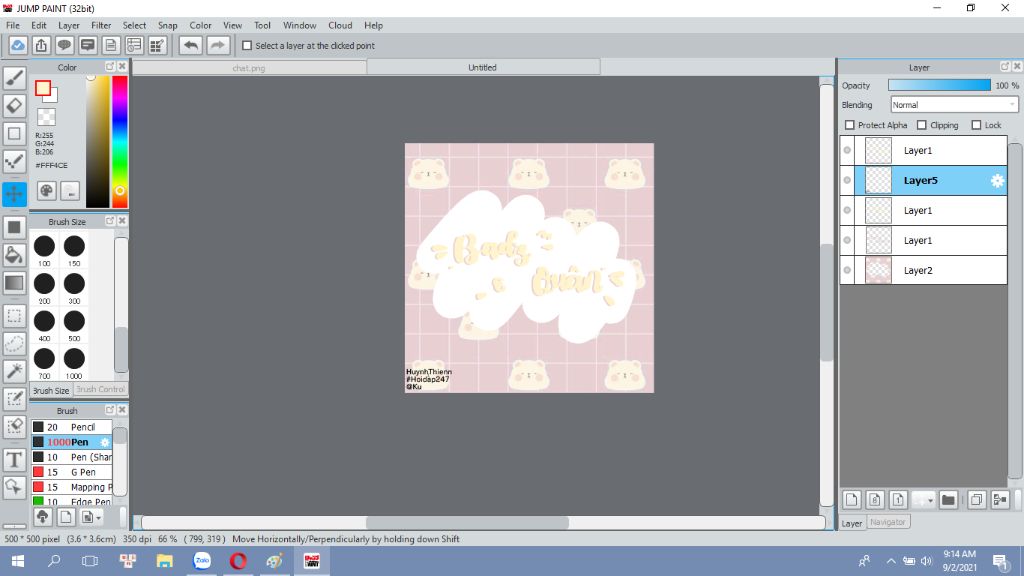Select the Operation tool with cursor icon
The image size is (1024, 576).
[14, 487]
